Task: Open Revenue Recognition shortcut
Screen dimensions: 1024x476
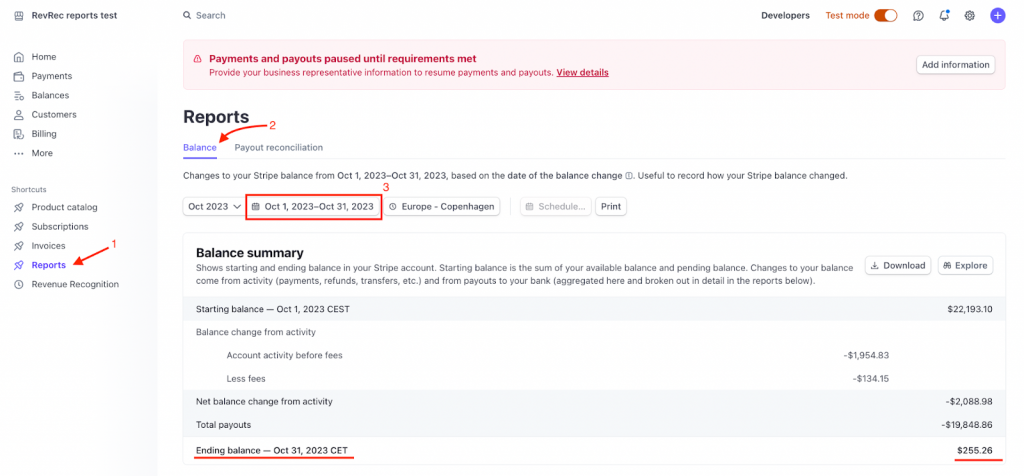Action: click(74, 284)
